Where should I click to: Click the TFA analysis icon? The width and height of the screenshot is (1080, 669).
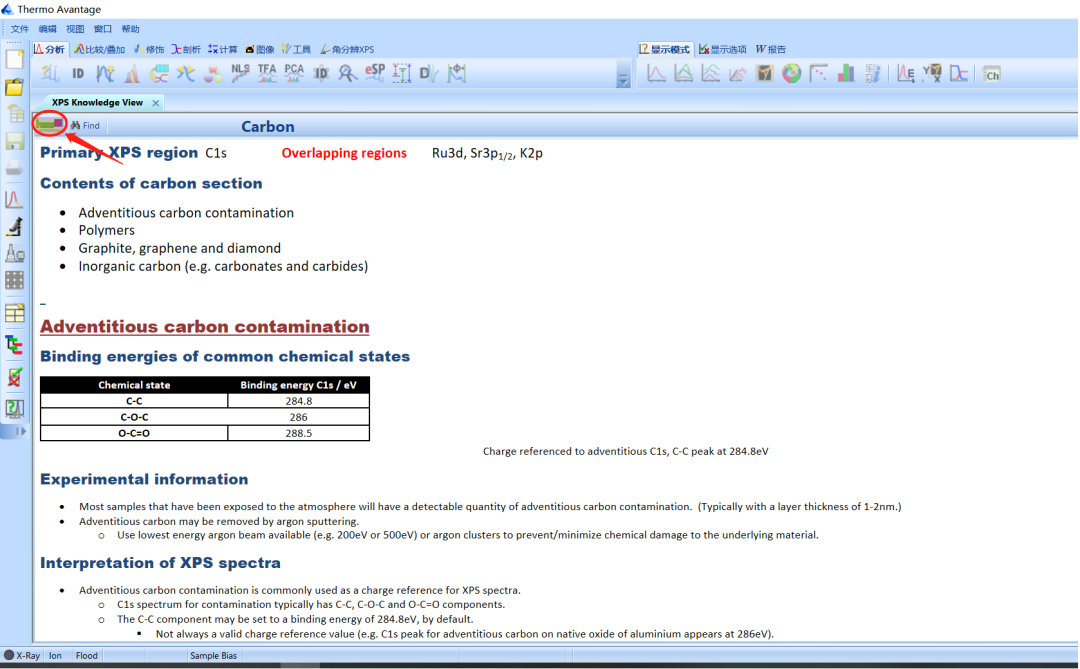coord(267,73)
